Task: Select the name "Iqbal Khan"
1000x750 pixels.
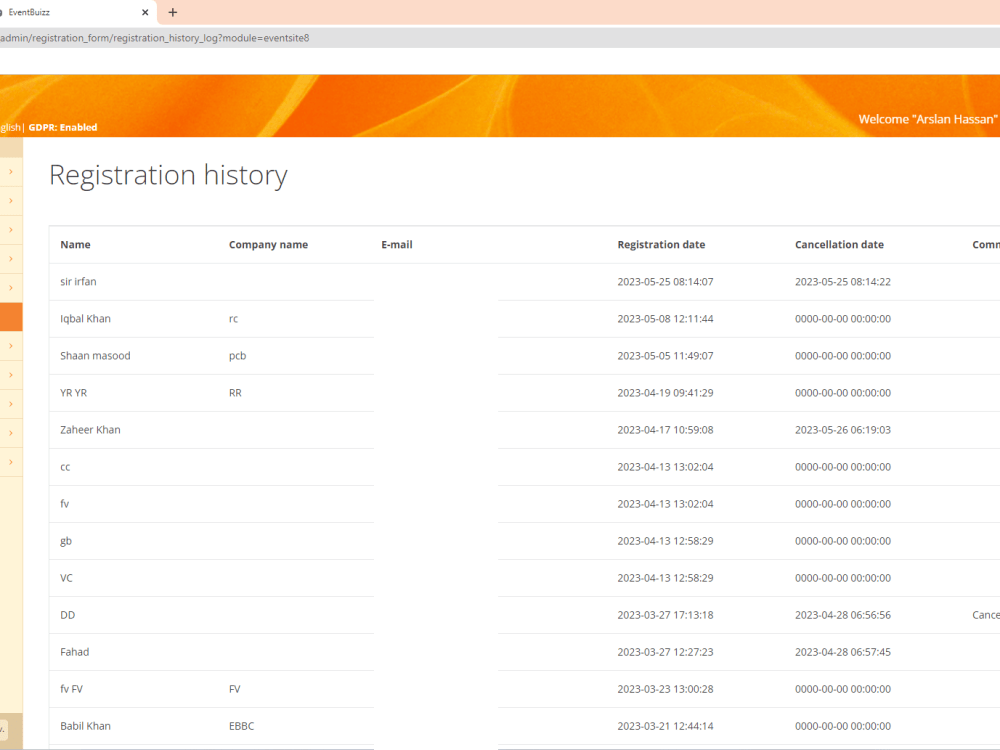Action: coord(85,318)
